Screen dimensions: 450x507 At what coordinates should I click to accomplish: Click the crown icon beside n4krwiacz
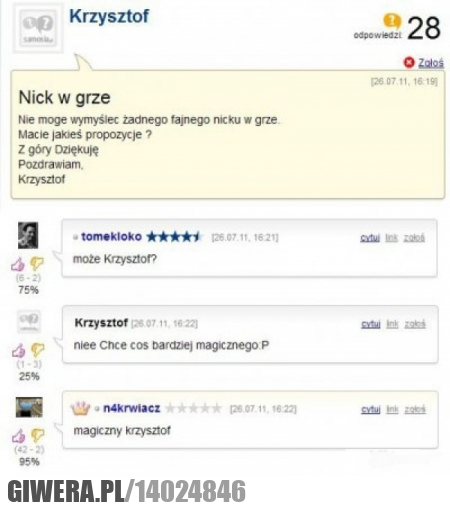(x=80, y=408)
